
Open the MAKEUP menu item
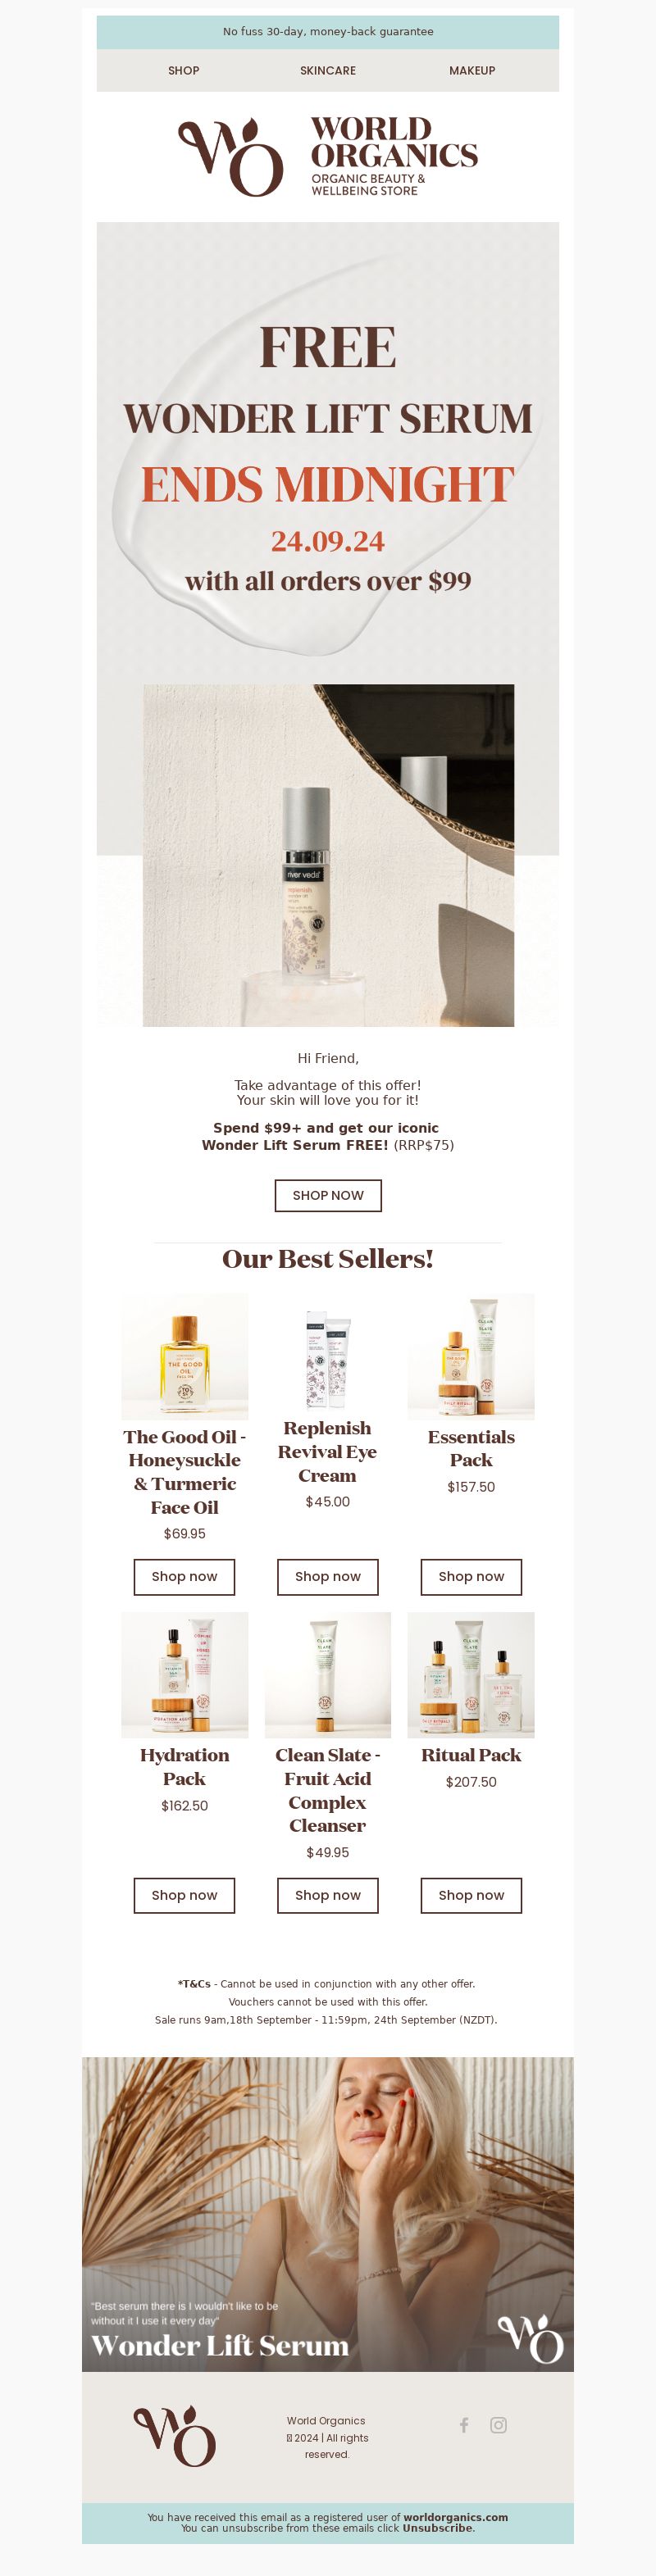(x=472, y=71)
